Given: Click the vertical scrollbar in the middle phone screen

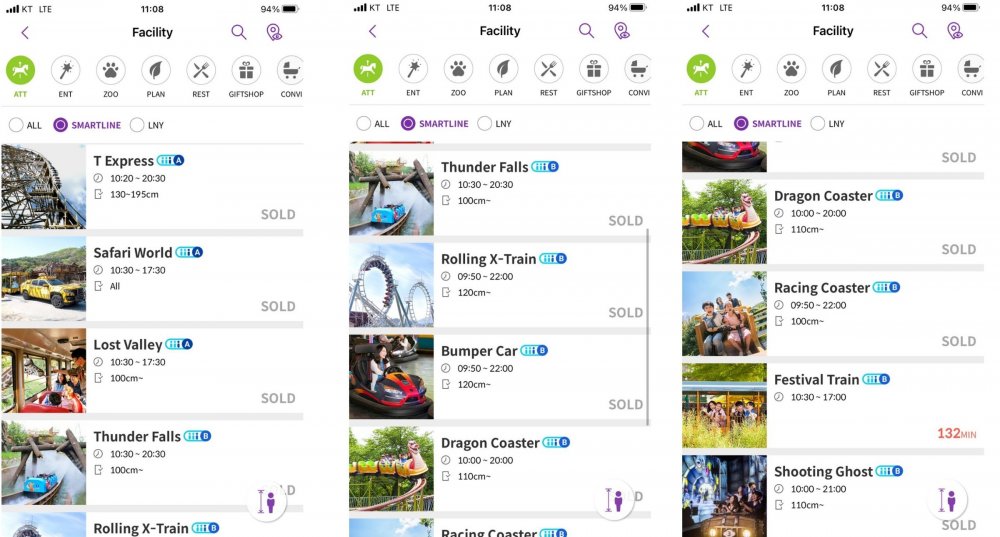Looking at the screenshot, I should [x=648, y=327].
